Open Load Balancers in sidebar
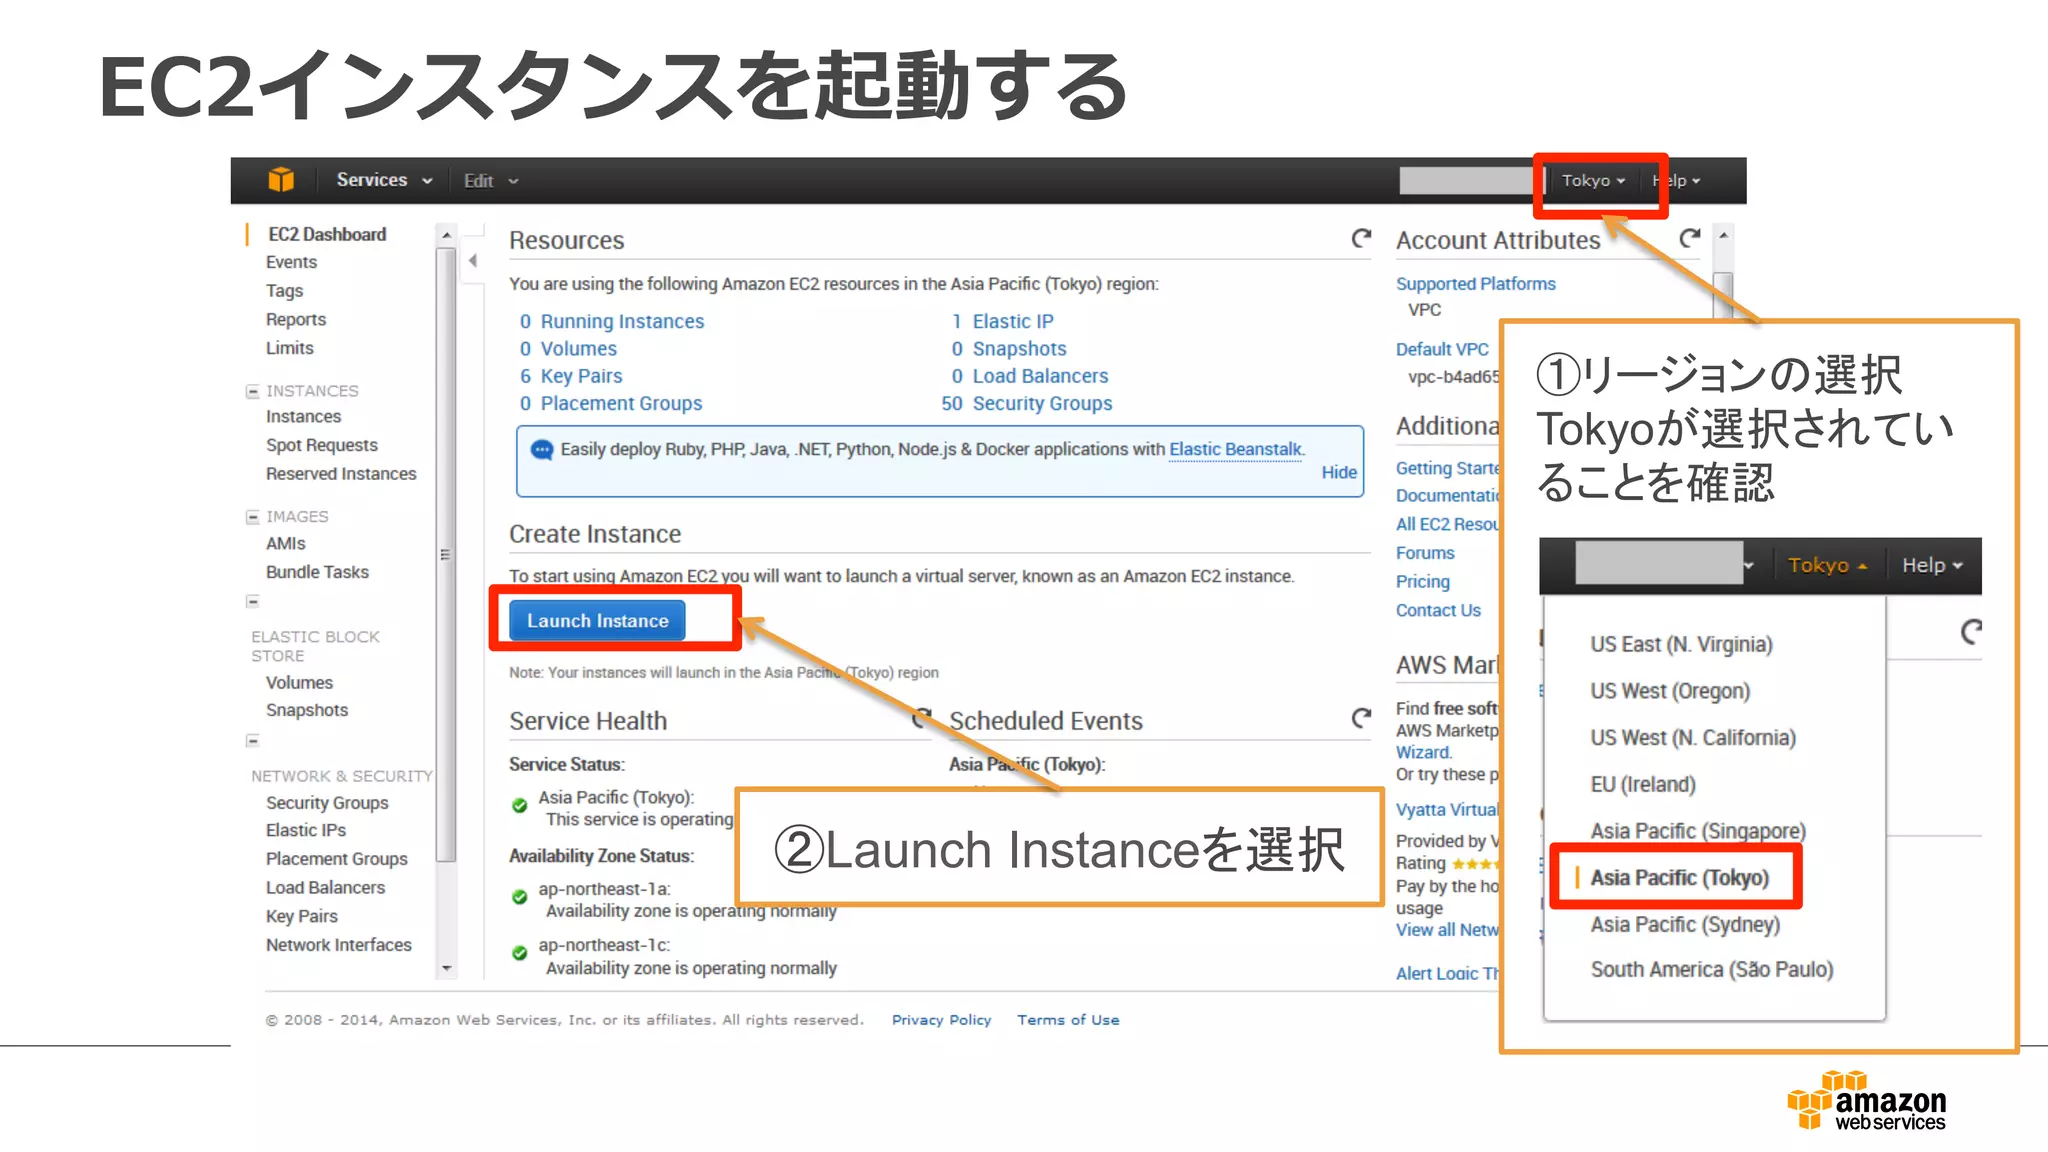Screen dimensions: 2048x1152 [x=325, y=888]
